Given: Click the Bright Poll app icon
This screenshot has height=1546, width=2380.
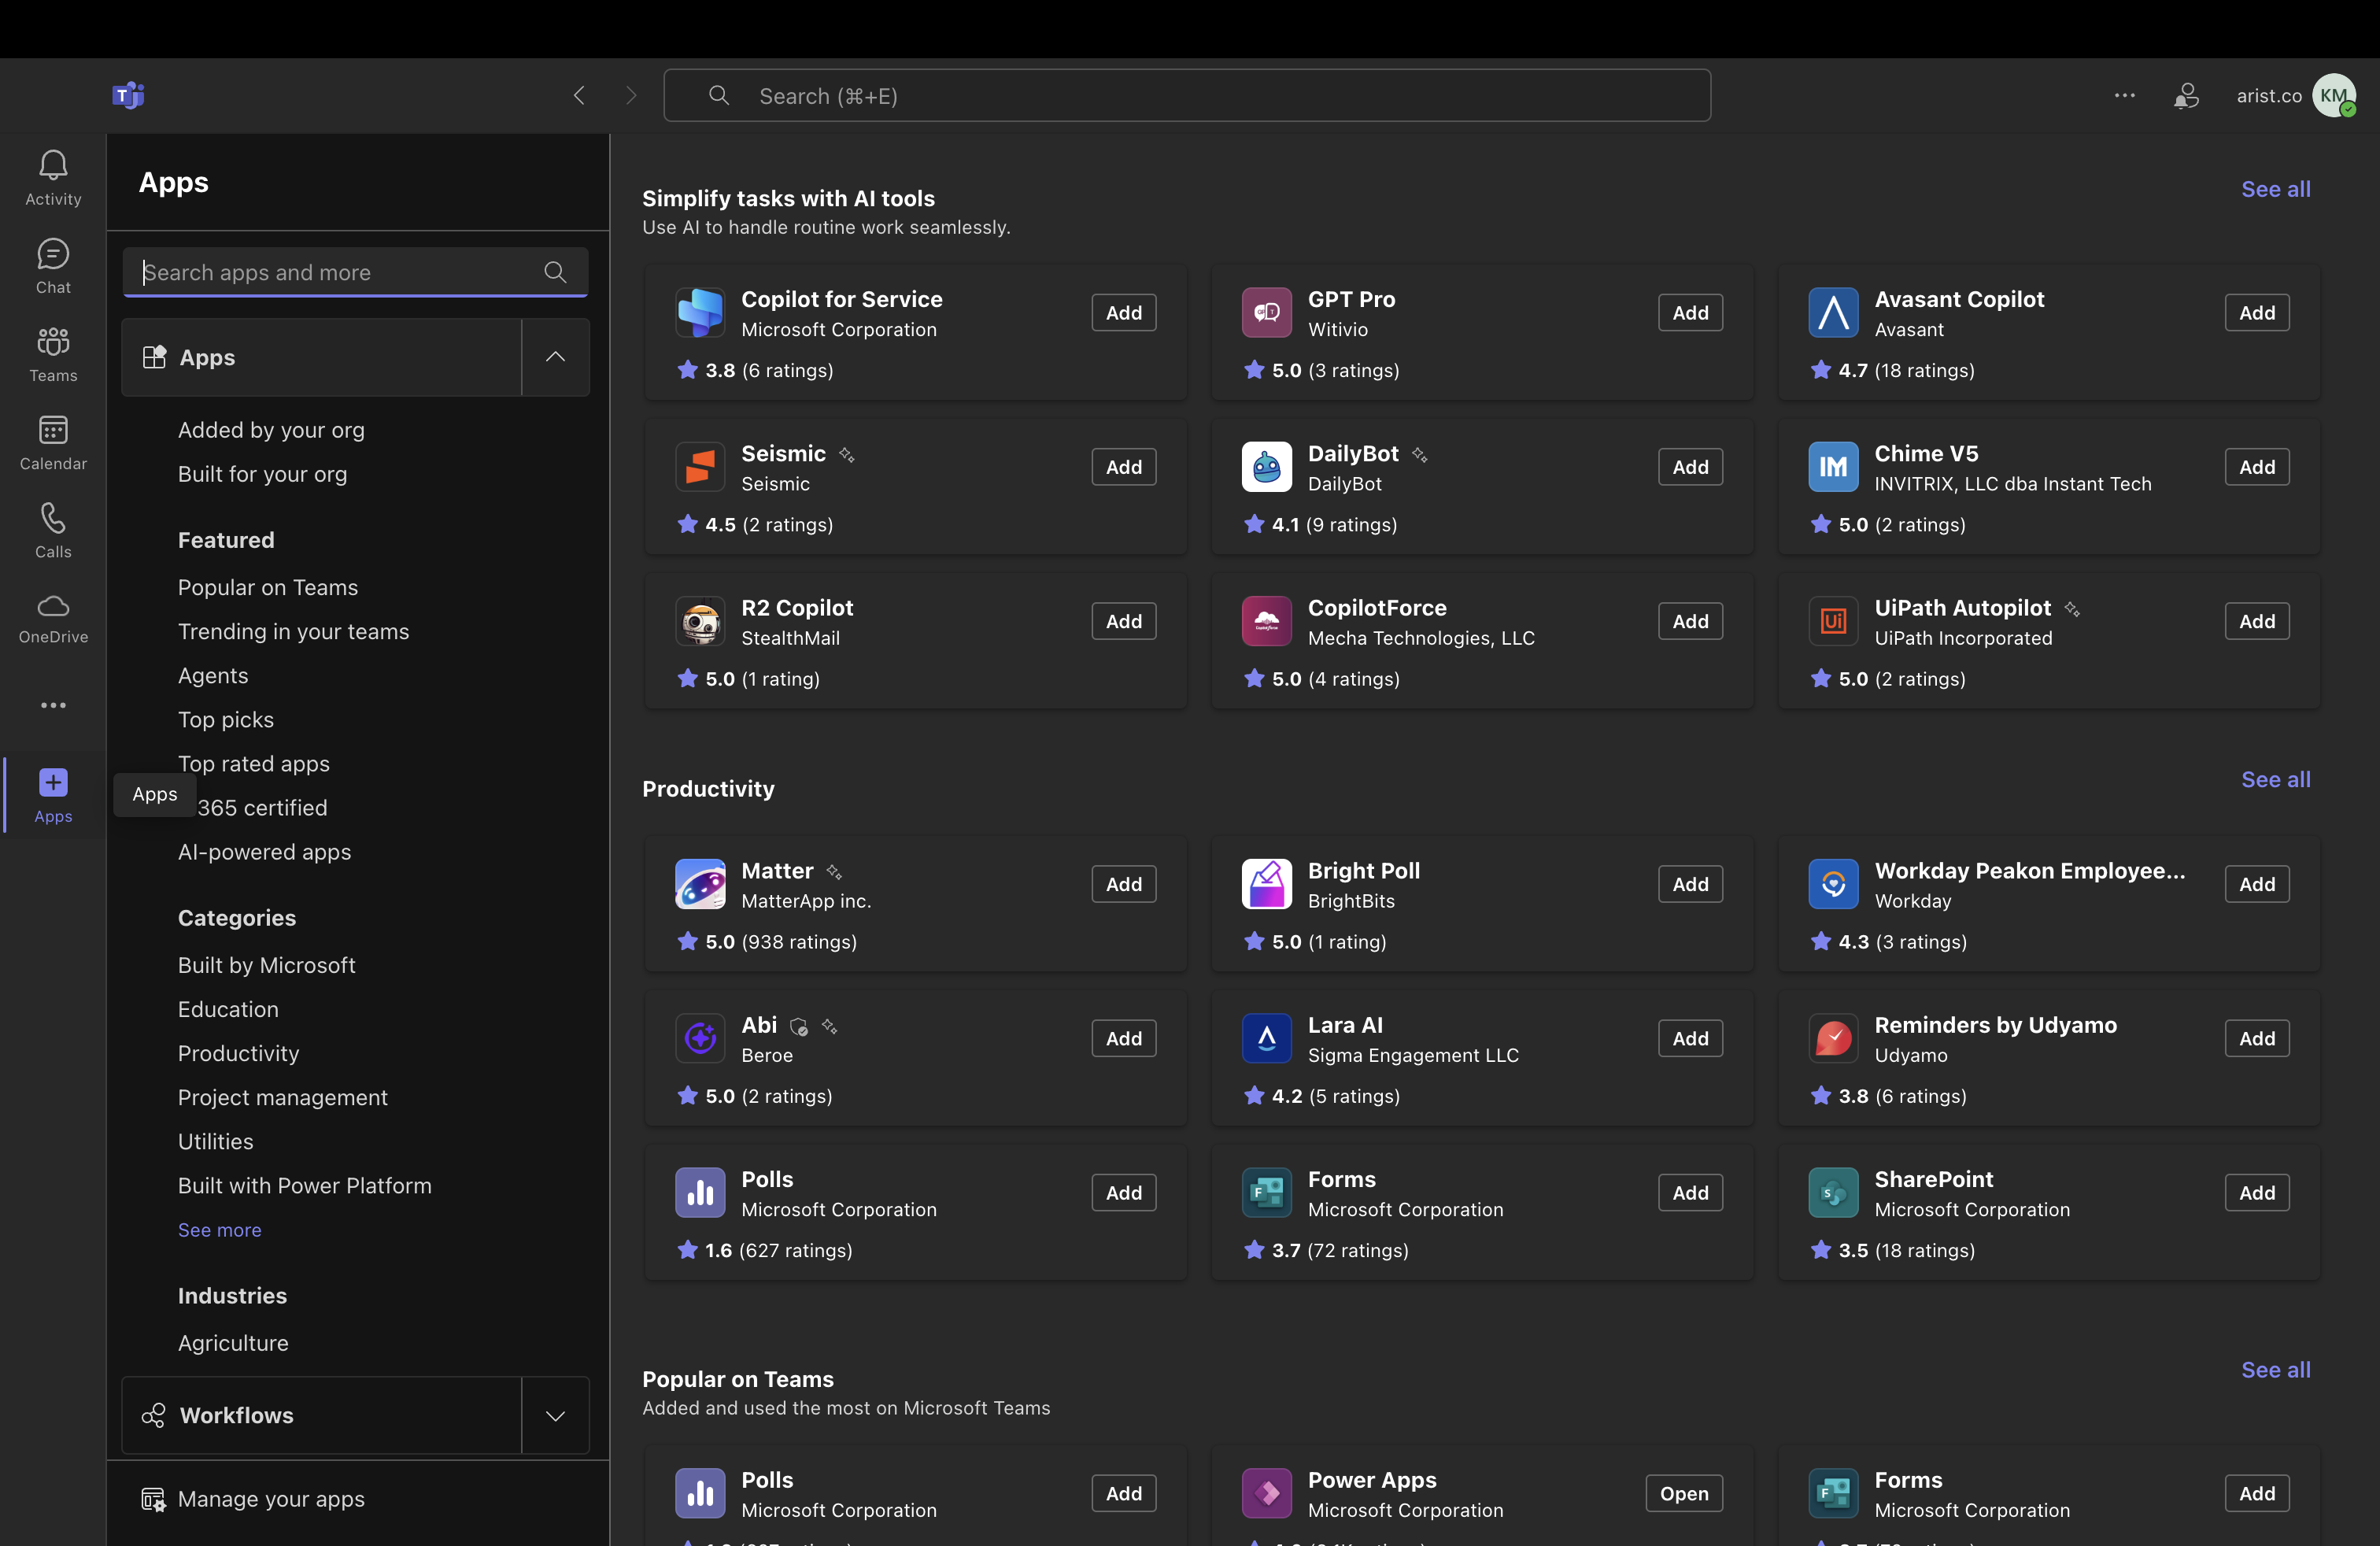Looking at the screenshot, I should coord(1266,884).
